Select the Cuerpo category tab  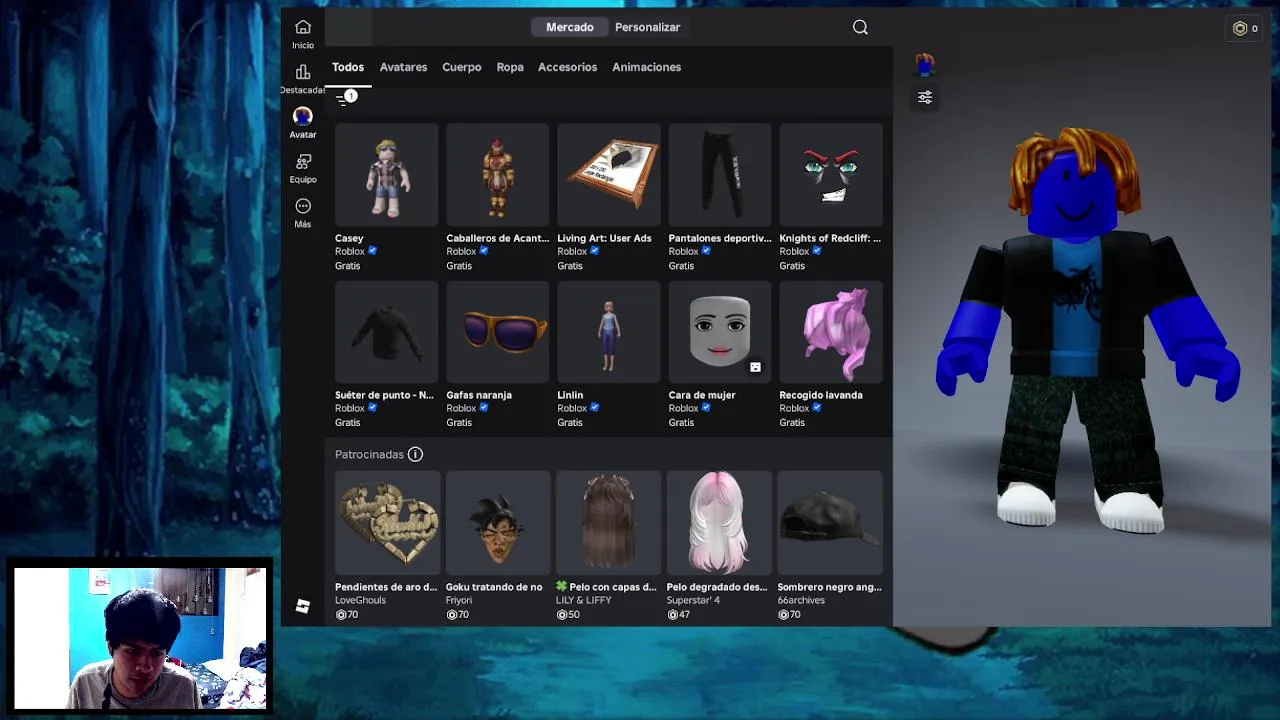[x=462, y=67]
